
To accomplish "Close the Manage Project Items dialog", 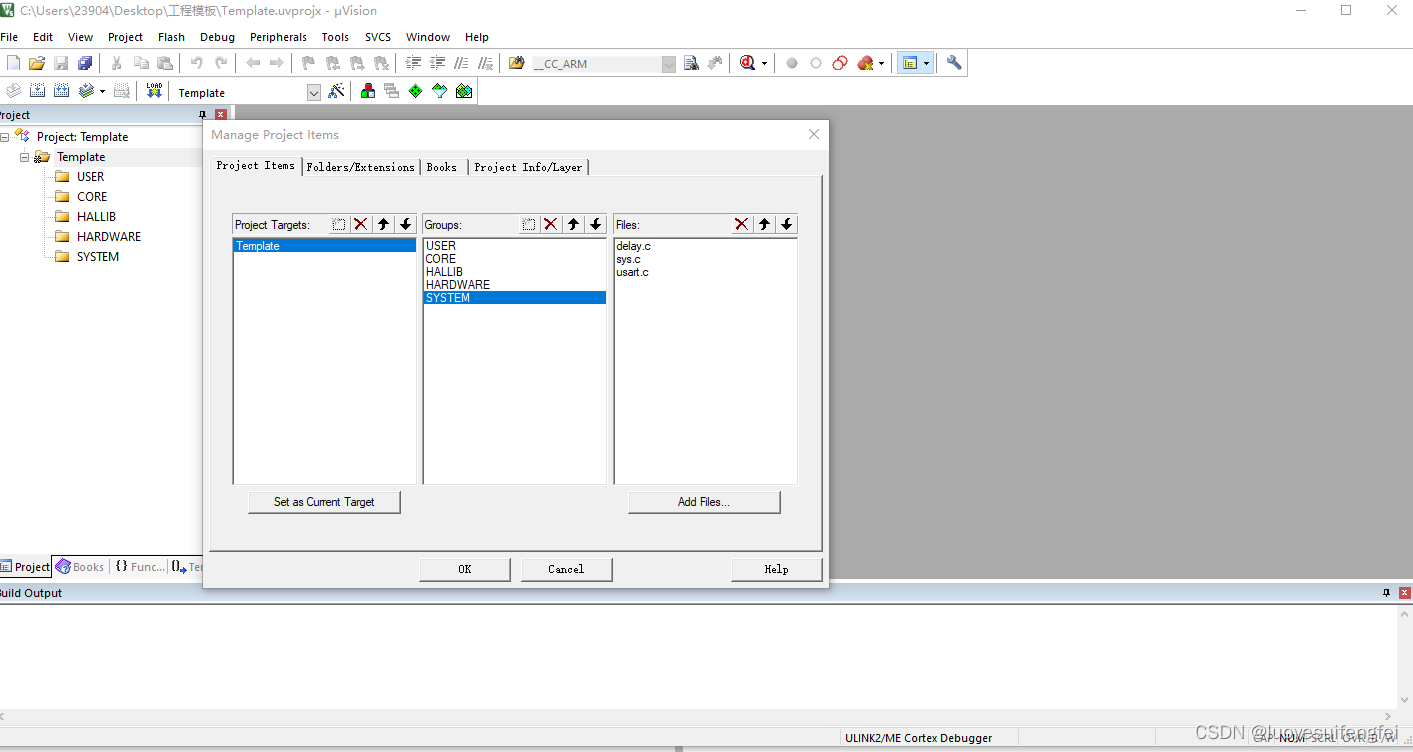I will [x=814, y=134].
